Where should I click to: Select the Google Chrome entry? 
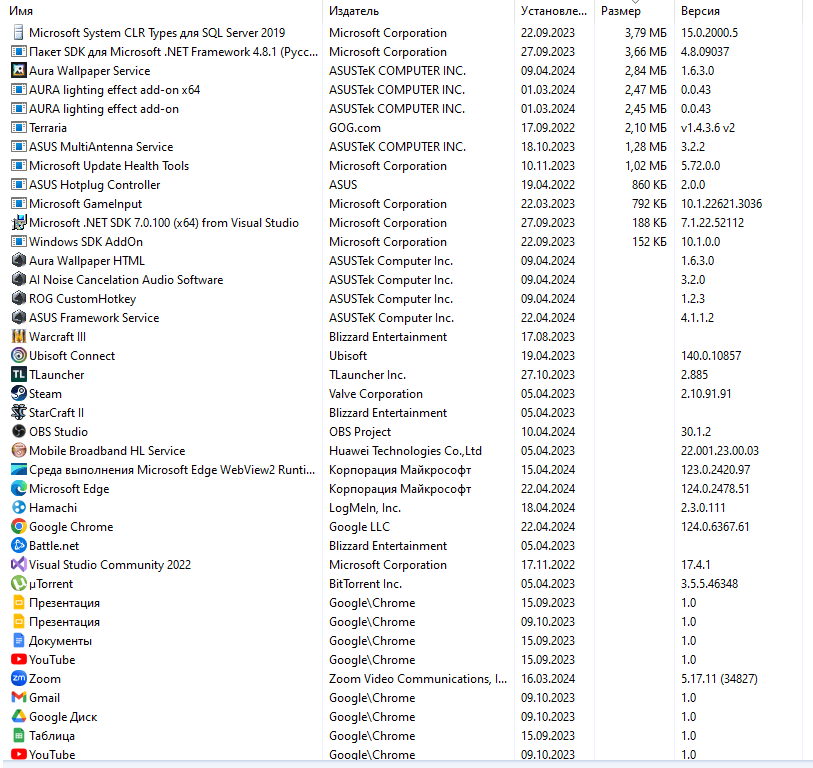pyautogui.click(x=70, y=527)
